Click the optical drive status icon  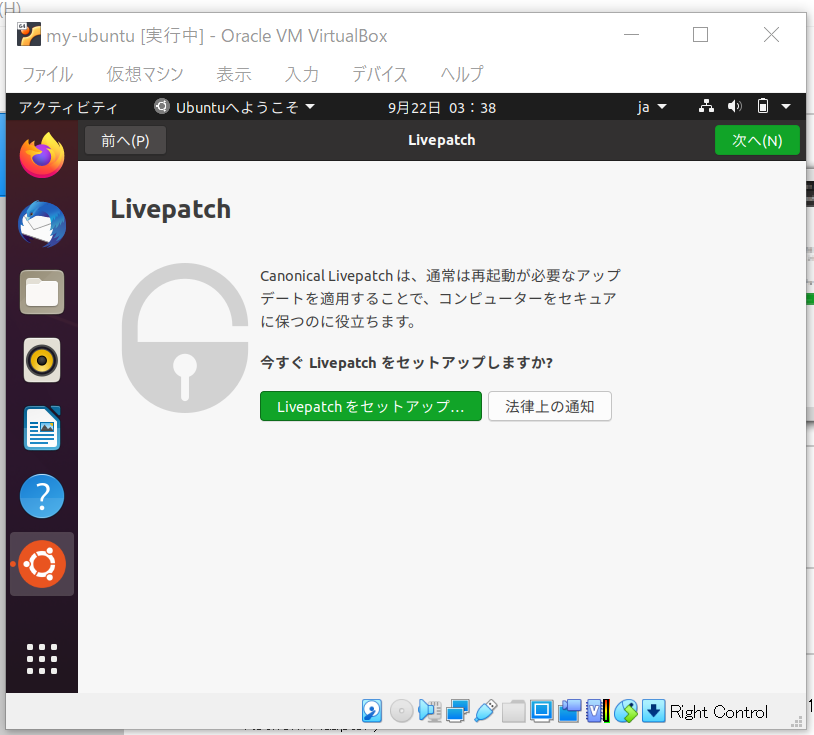tap(401, 711)
